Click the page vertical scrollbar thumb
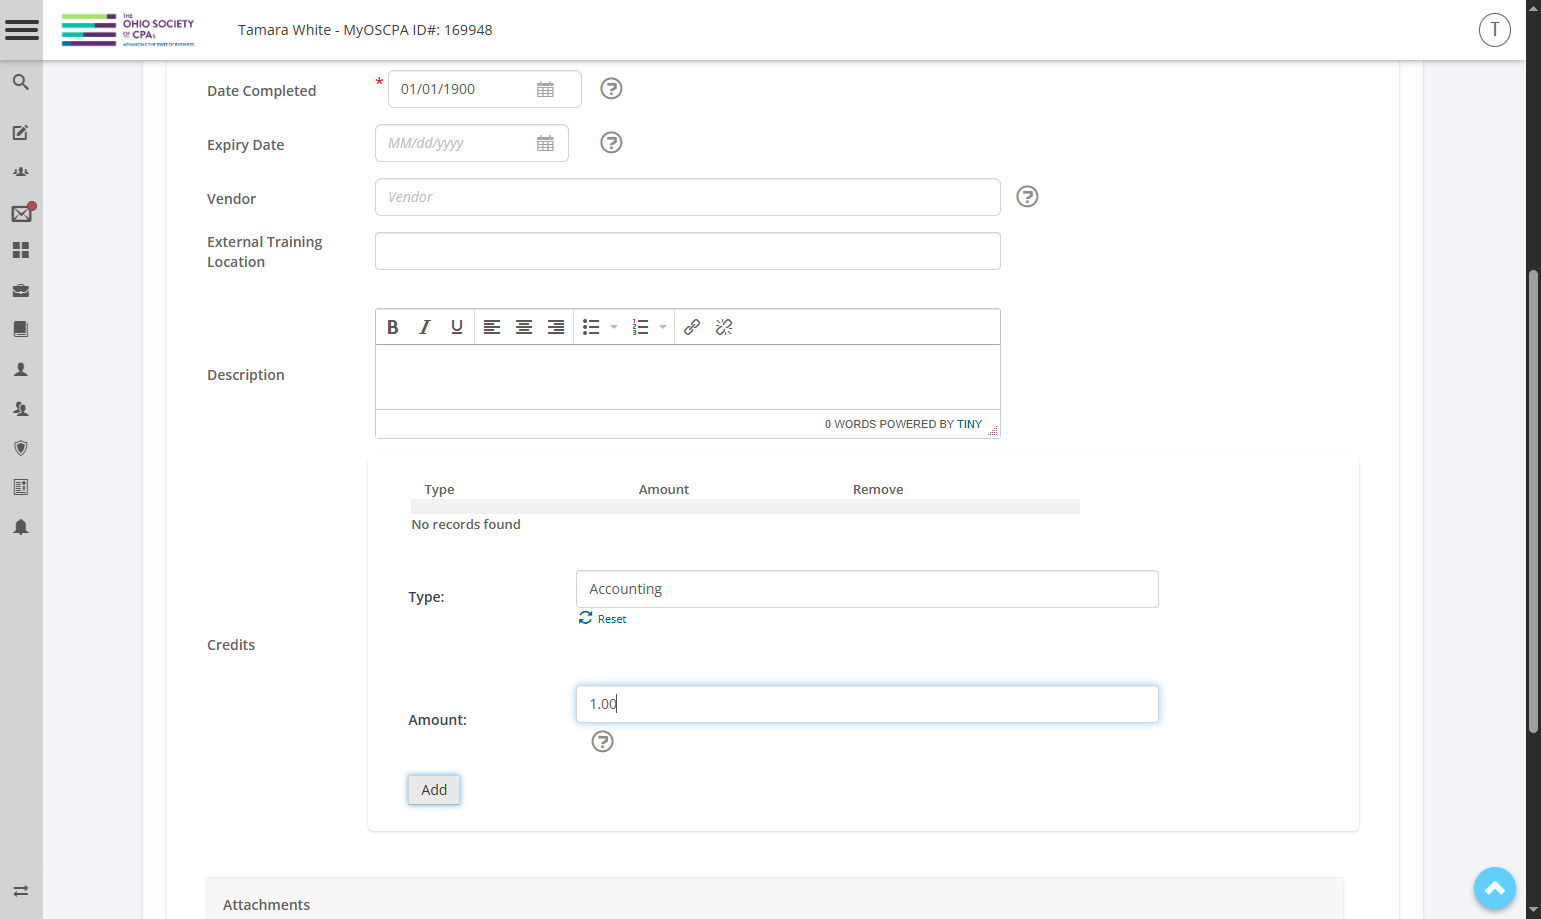The width and height of the screenshot is (1541, 919). pos(1533,500)
